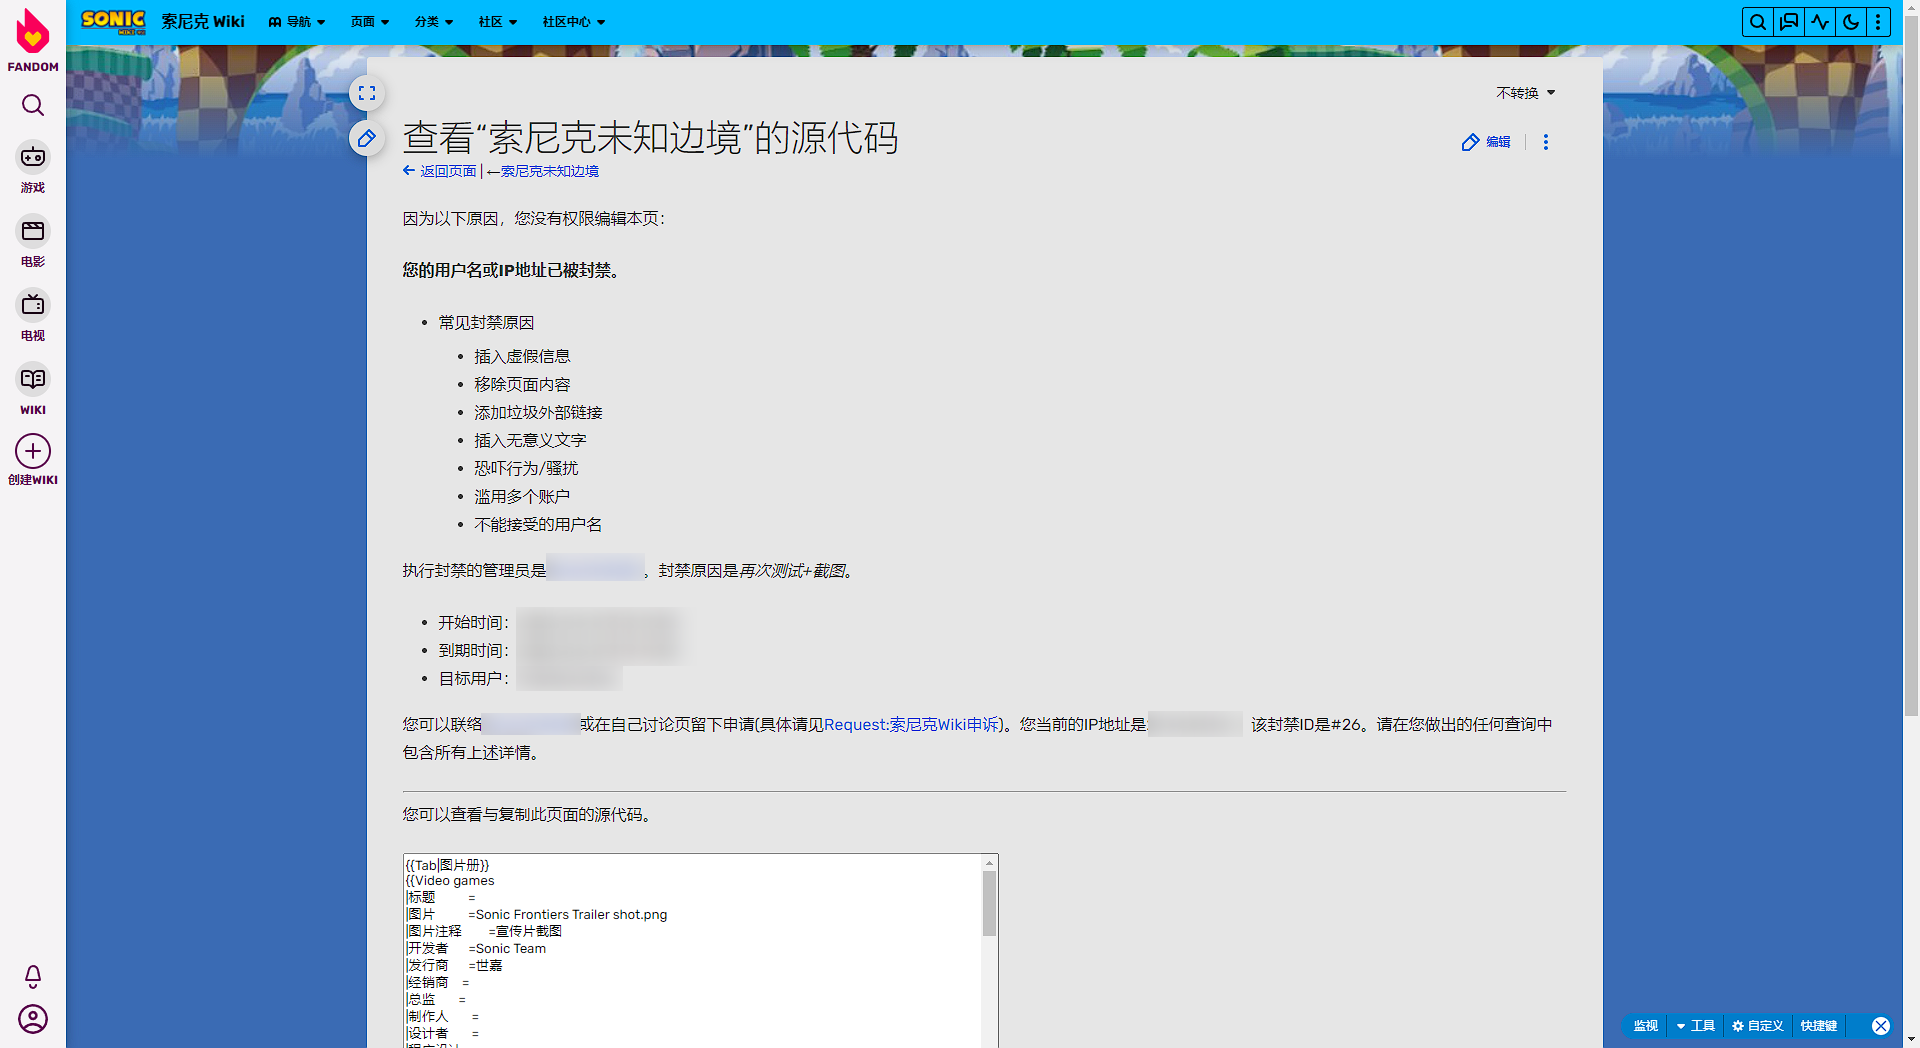The width and height of the screenshot is (1920, 1048).
Task: Click the list item 移除页面内容
Action: [522, 385]
